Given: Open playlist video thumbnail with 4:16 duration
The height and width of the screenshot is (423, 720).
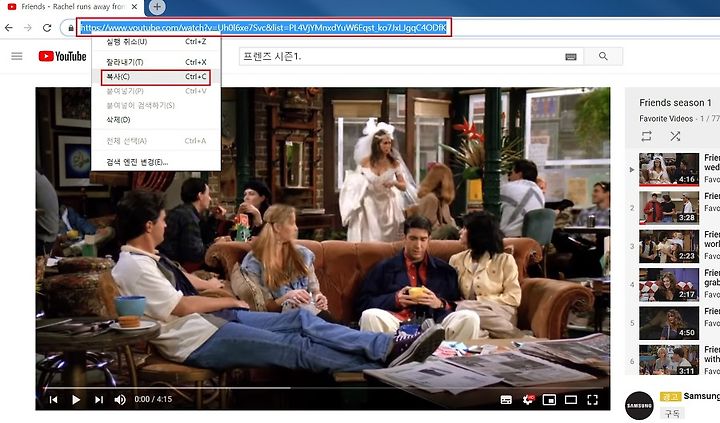Looking at the screenshot, I should [x=669, y=169].
